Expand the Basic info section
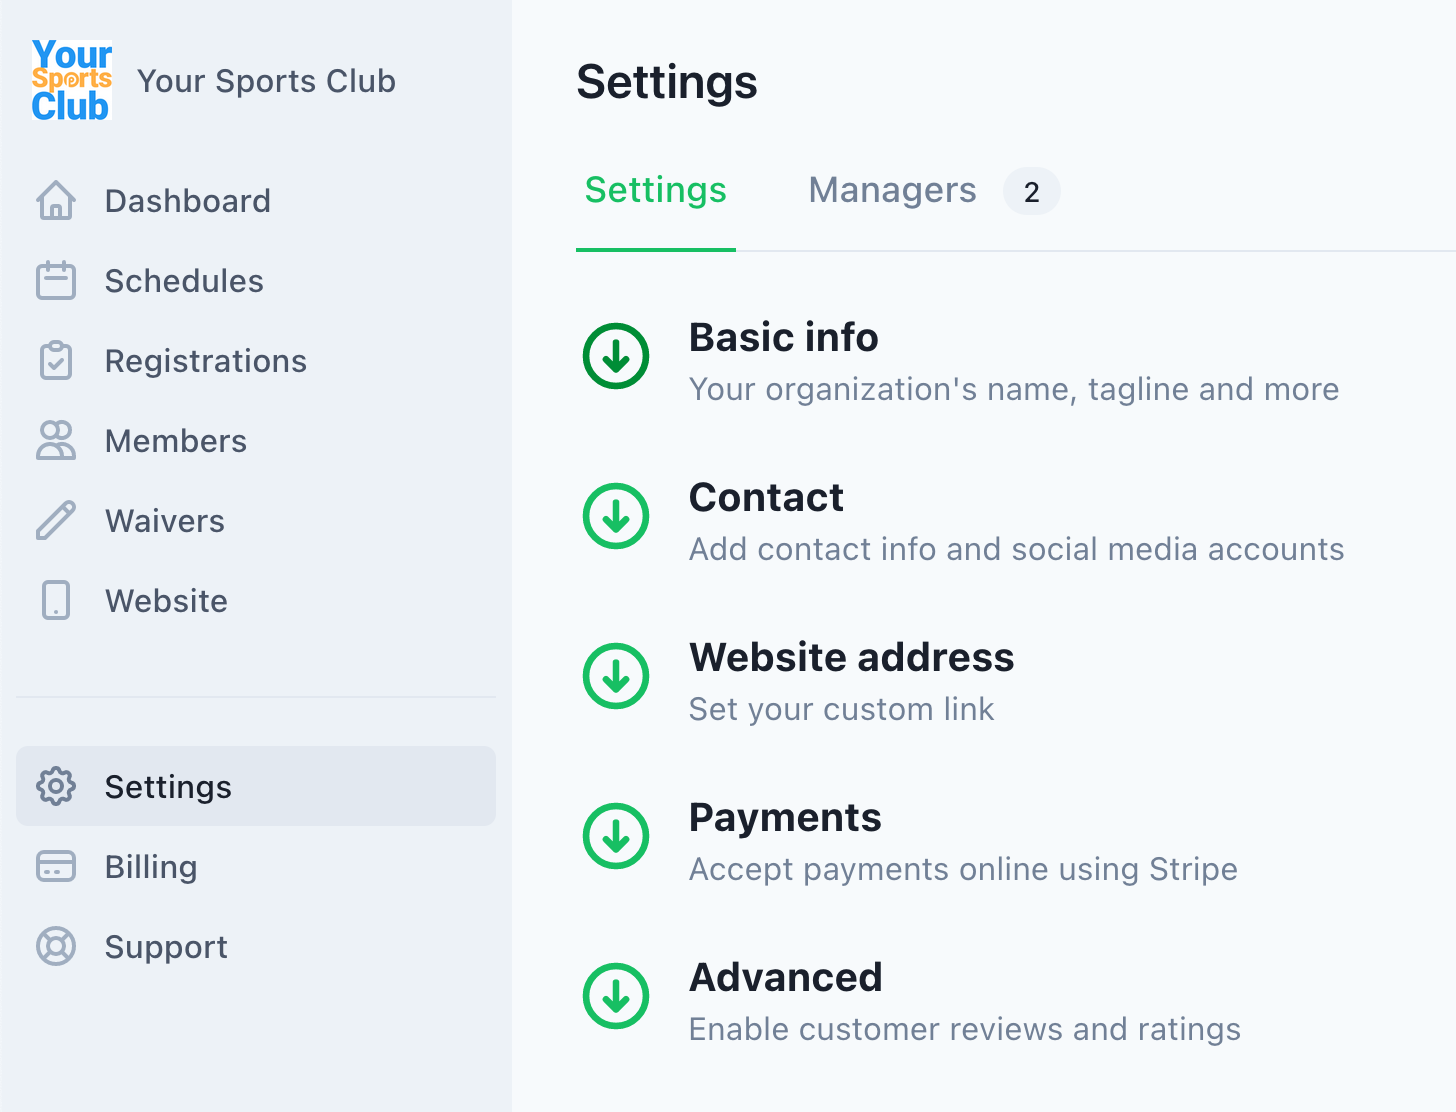This screenshot has width=1456, height=1112. [616, 356]
